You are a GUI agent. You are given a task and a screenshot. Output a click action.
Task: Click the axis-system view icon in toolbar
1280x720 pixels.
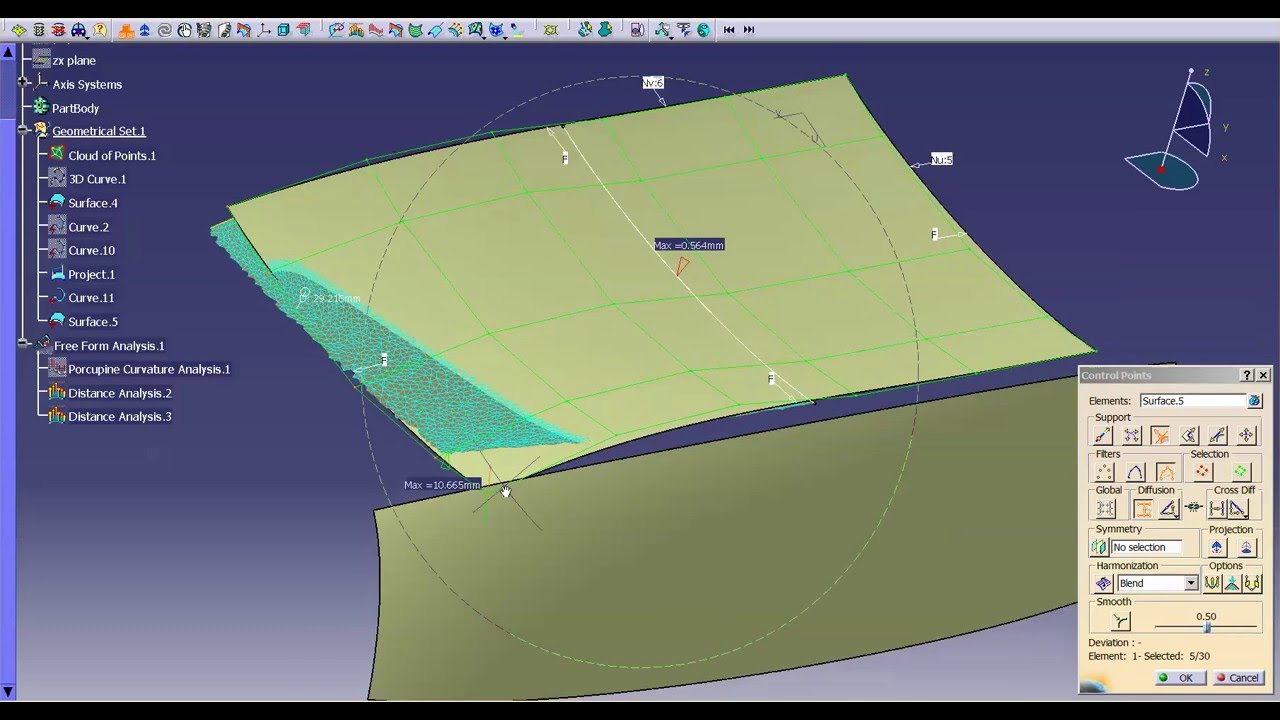(x=263, y=30)
